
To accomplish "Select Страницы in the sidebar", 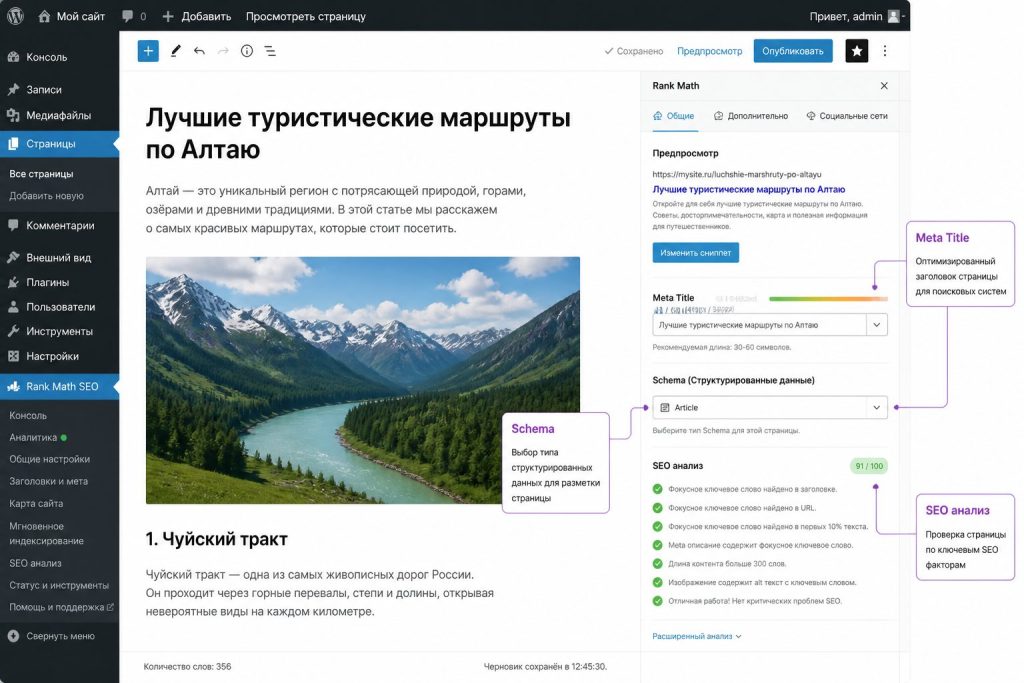I will point(59,144).
